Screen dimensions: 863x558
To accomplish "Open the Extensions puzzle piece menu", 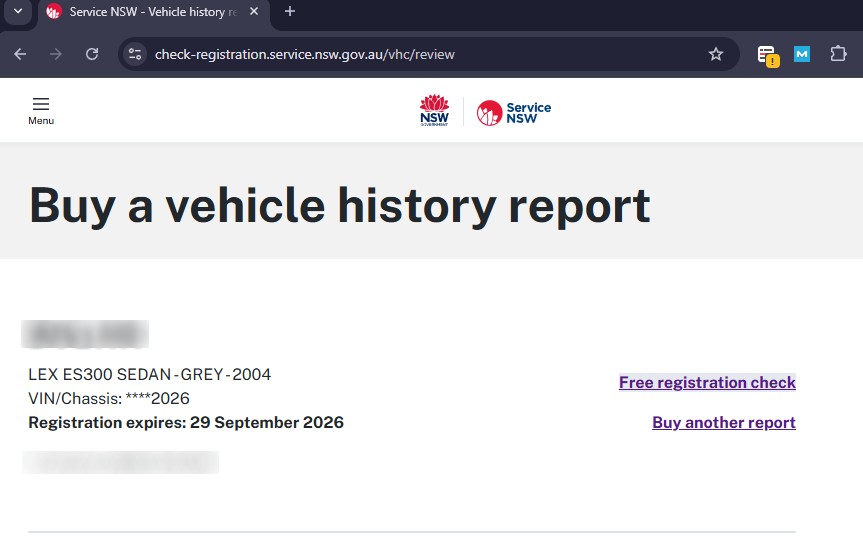I will coord(838,54).
